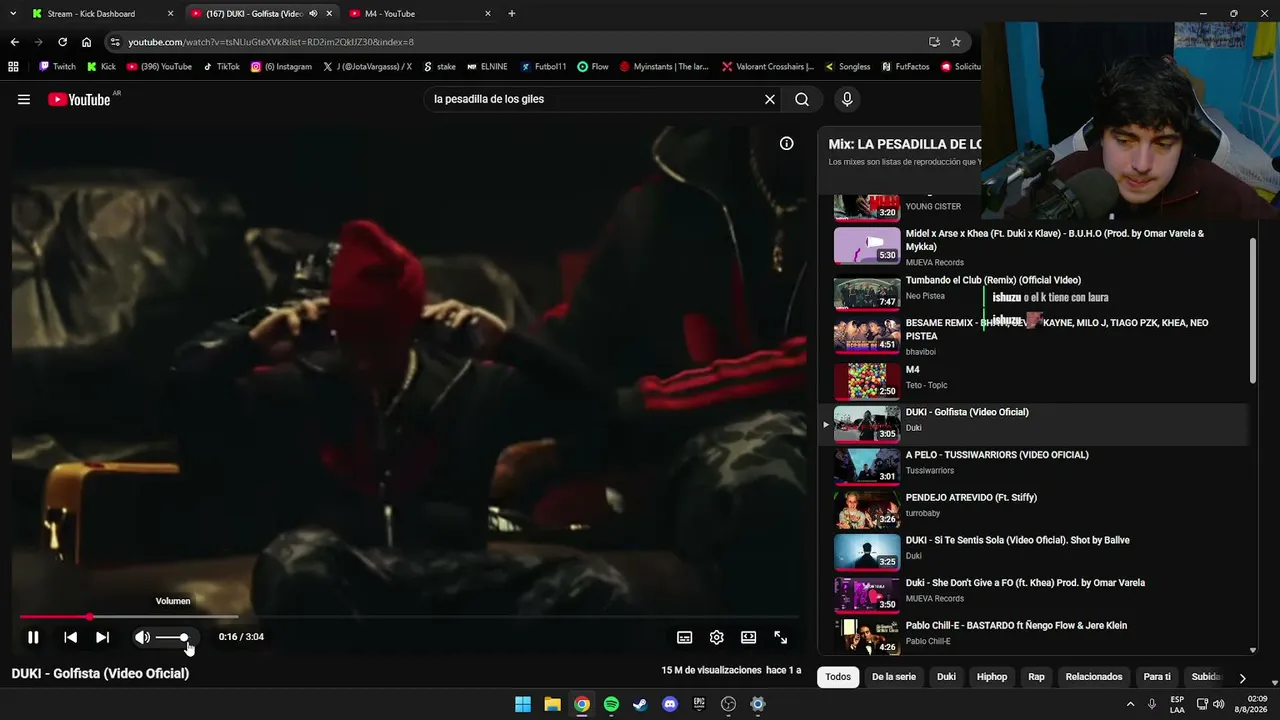Screen dimensions: 1280x720
Task: Clear the search text with the X
Action: tap(770, 99)
